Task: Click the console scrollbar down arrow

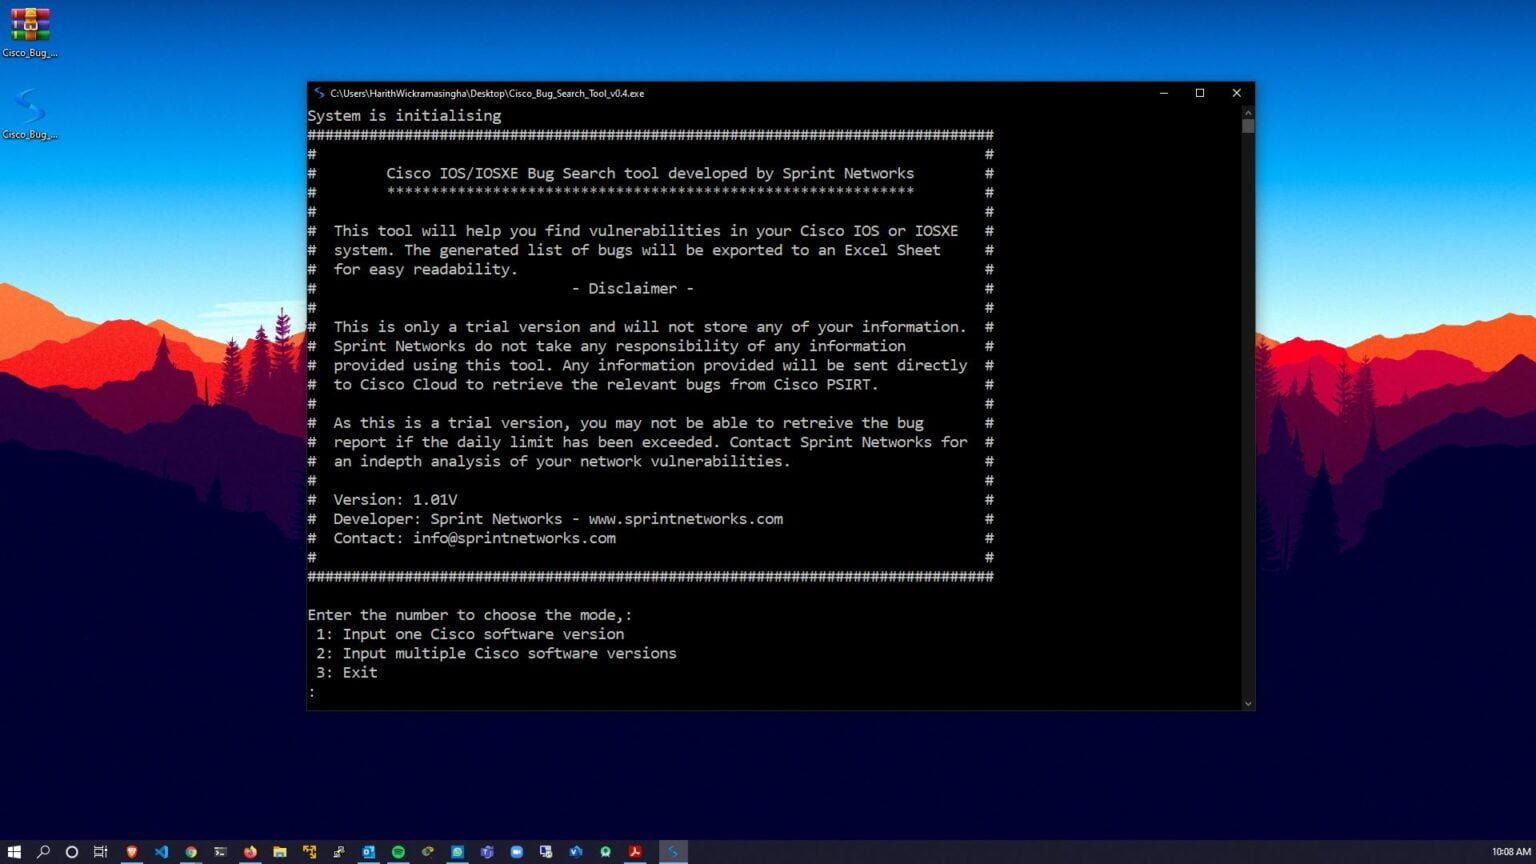Action: pyautogui.click(x=1247, y=703)
